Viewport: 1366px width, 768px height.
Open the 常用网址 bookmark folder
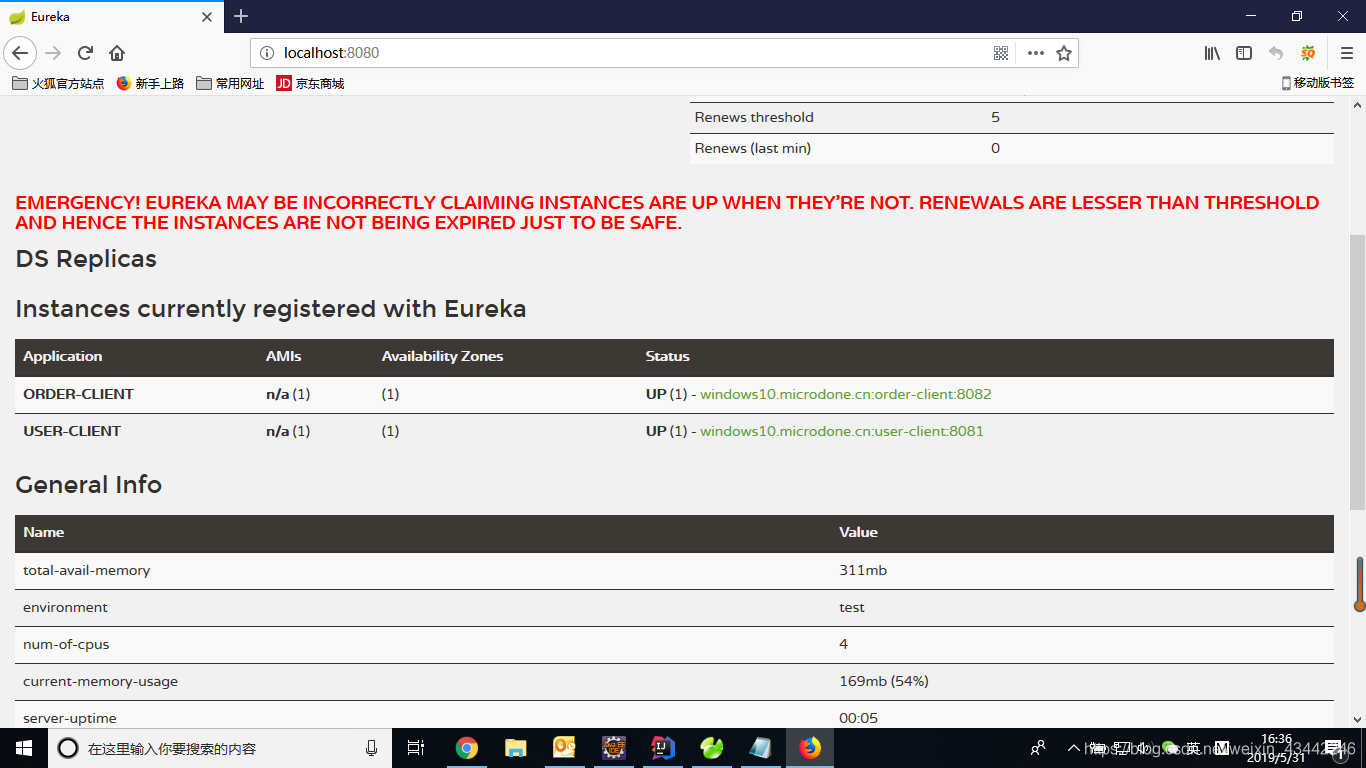(230, 84)
